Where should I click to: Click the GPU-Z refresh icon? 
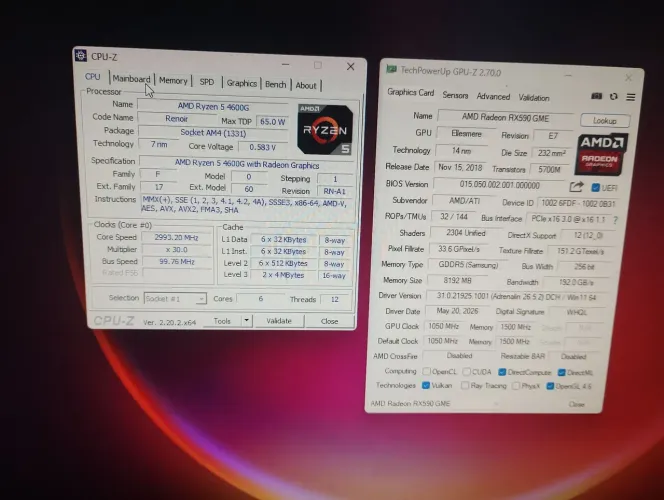click(613, 97)
